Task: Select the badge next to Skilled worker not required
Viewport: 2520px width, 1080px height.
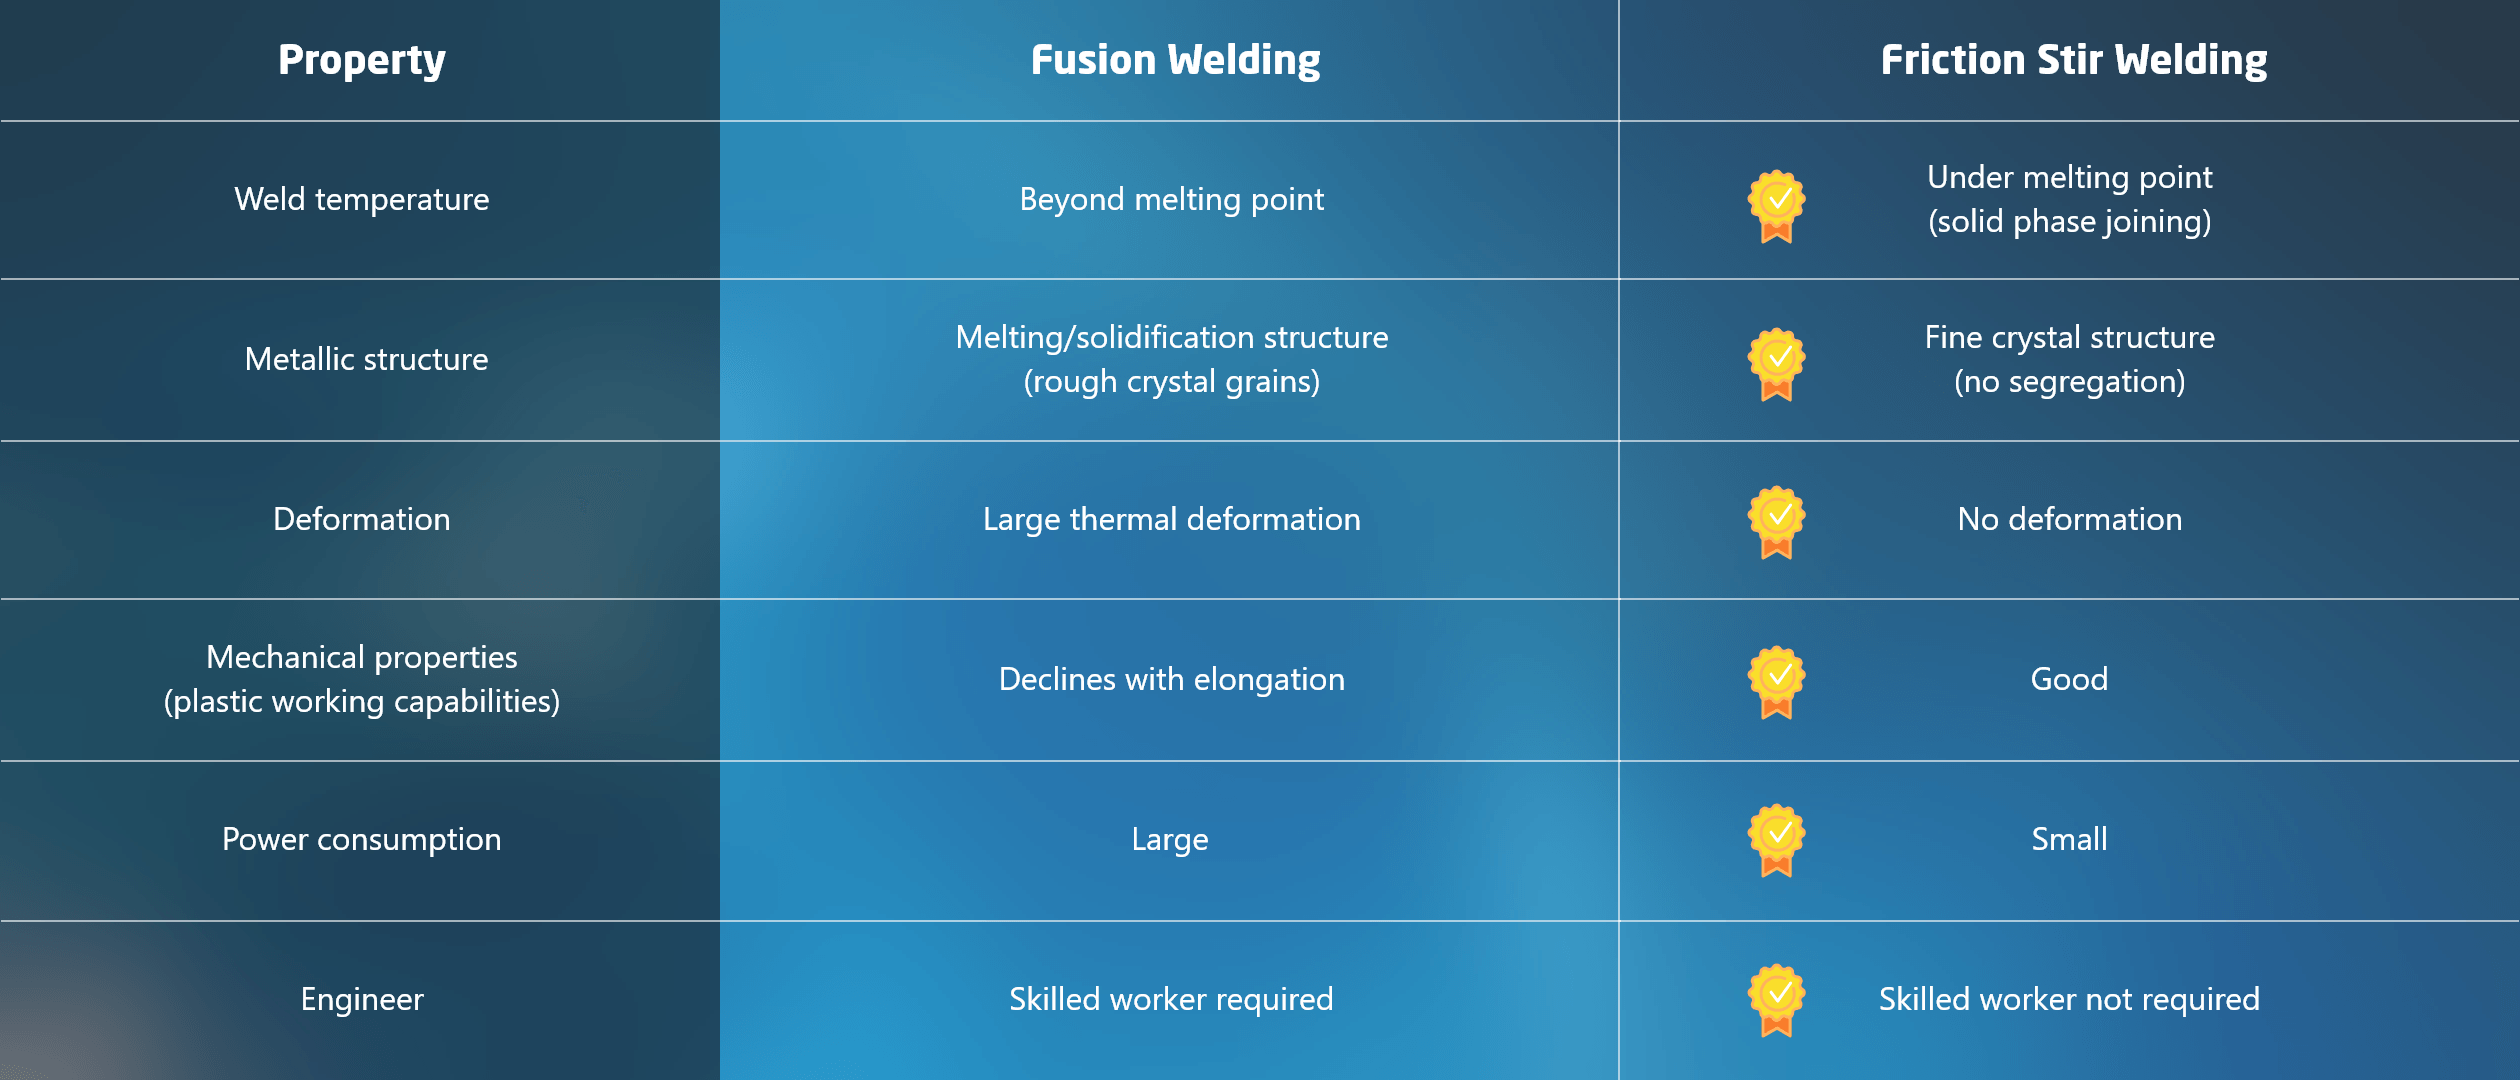Action: [1776, 1000]
